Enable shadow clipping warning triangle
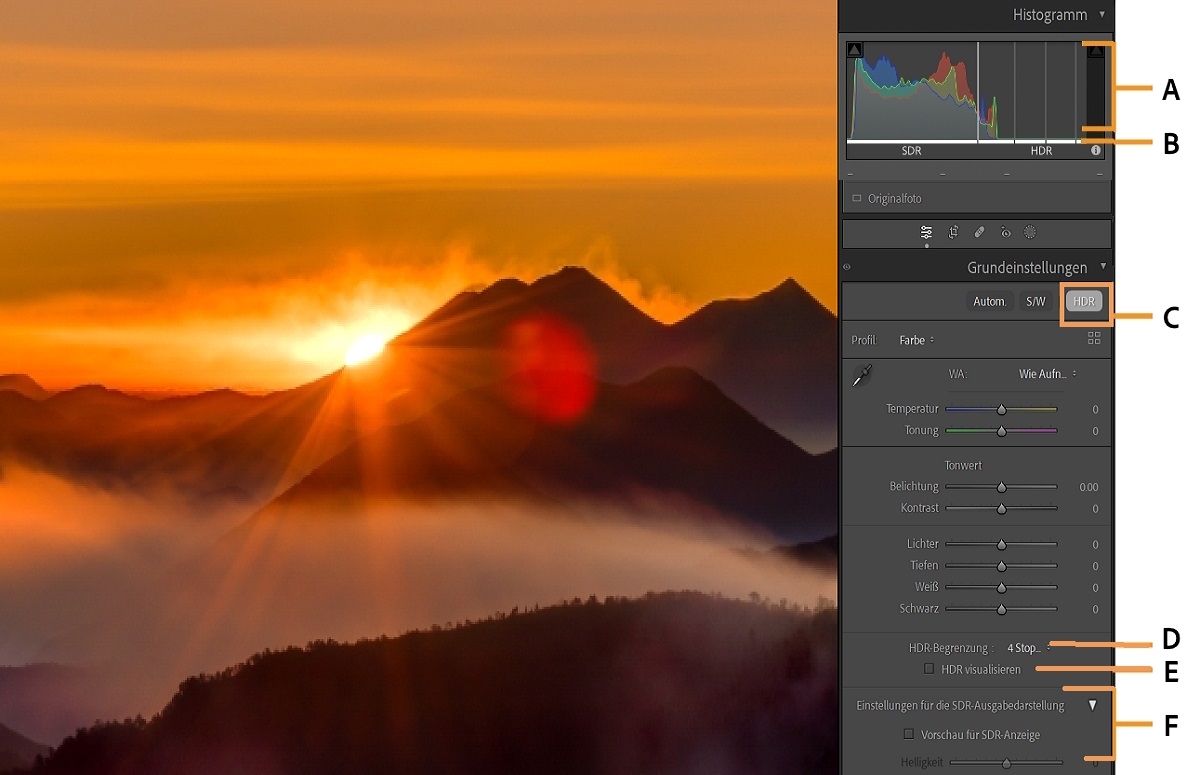This screenshot has width=1200, height=775. point(854,48)
